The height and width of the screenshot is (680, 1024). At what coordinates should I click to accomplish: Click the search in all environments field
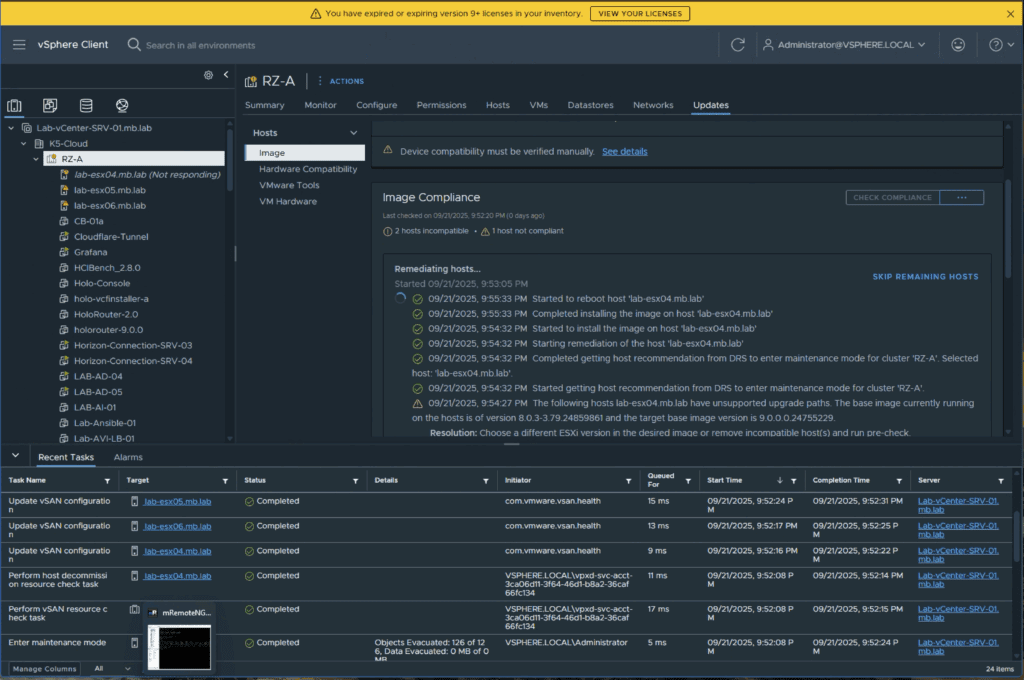click(x=200, y=45)
